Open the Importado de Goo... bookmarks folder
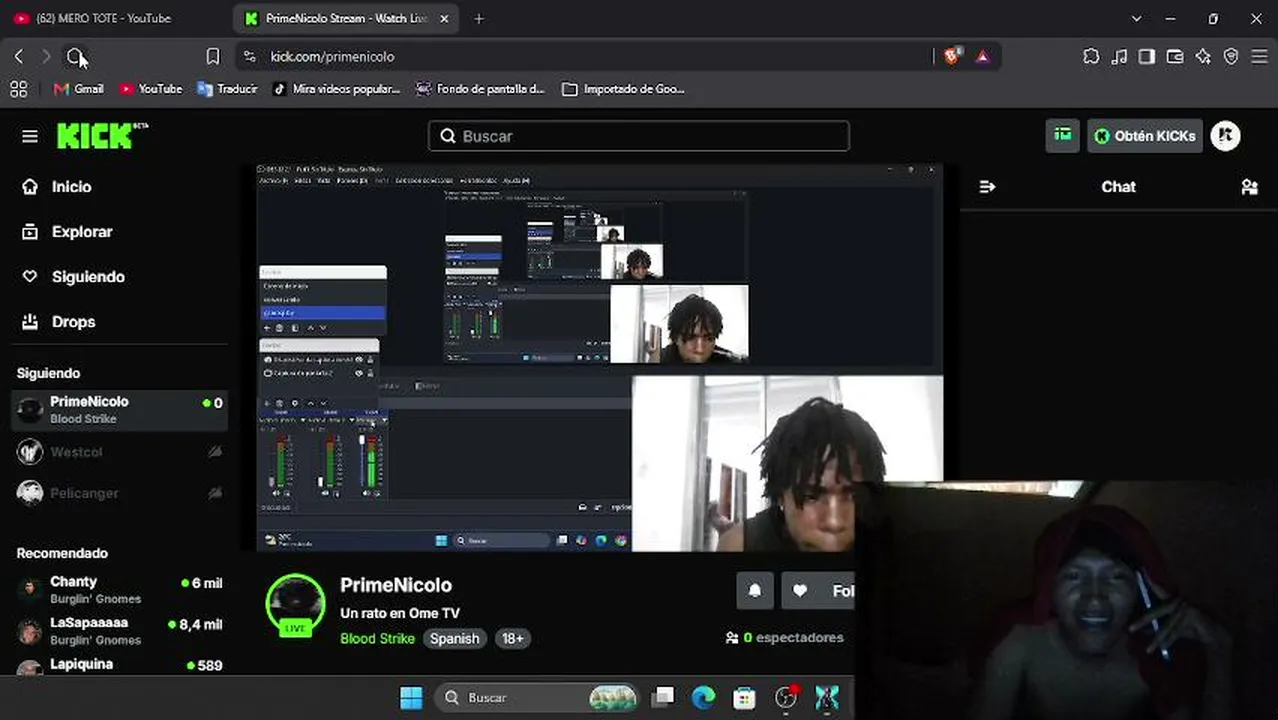The height and width of the screenshot is (720, 1278). click(623, 89)
